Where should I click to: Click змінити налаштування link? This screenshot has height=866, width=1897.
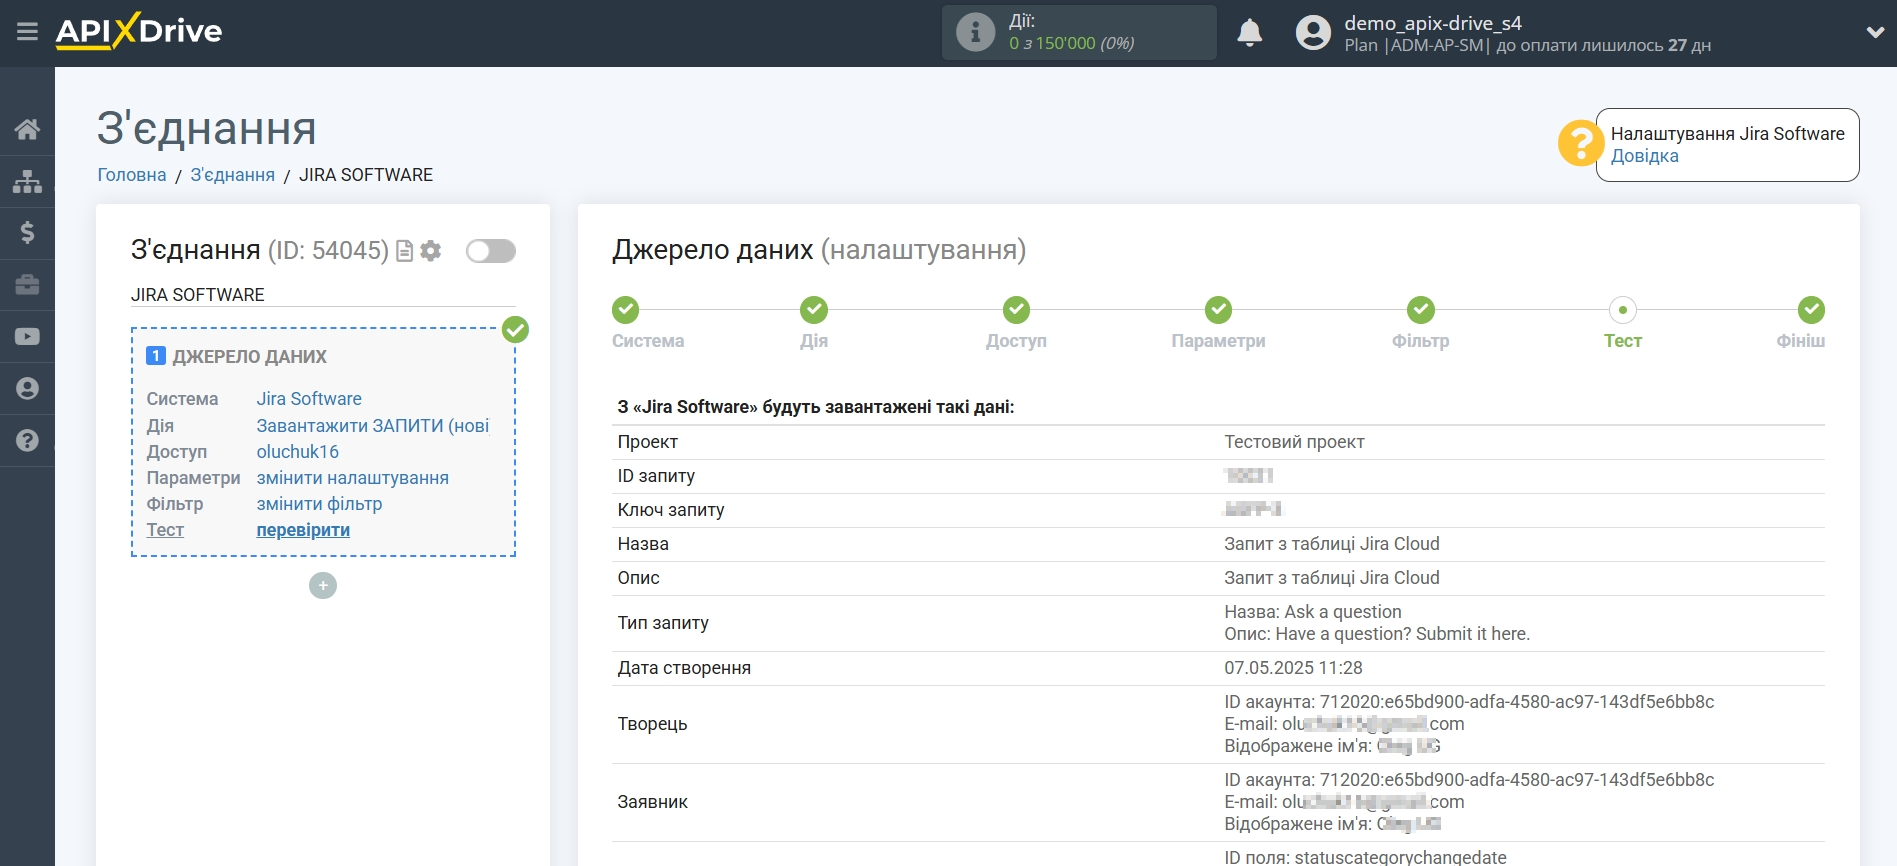pos(352,478)
